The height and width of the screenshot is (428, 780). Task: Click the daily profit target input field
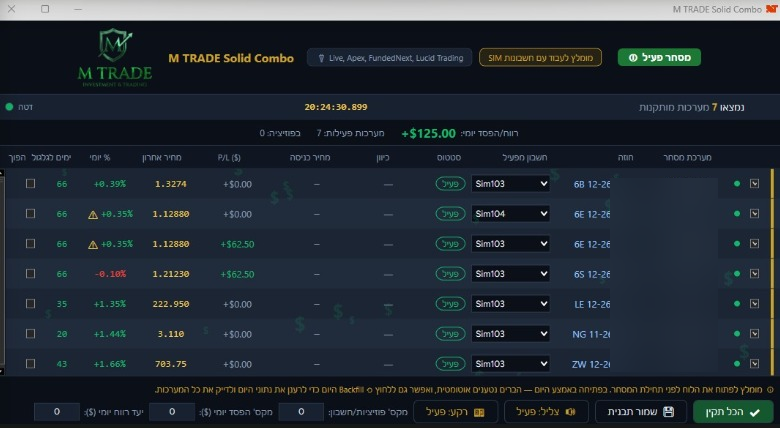click(57, 412)
